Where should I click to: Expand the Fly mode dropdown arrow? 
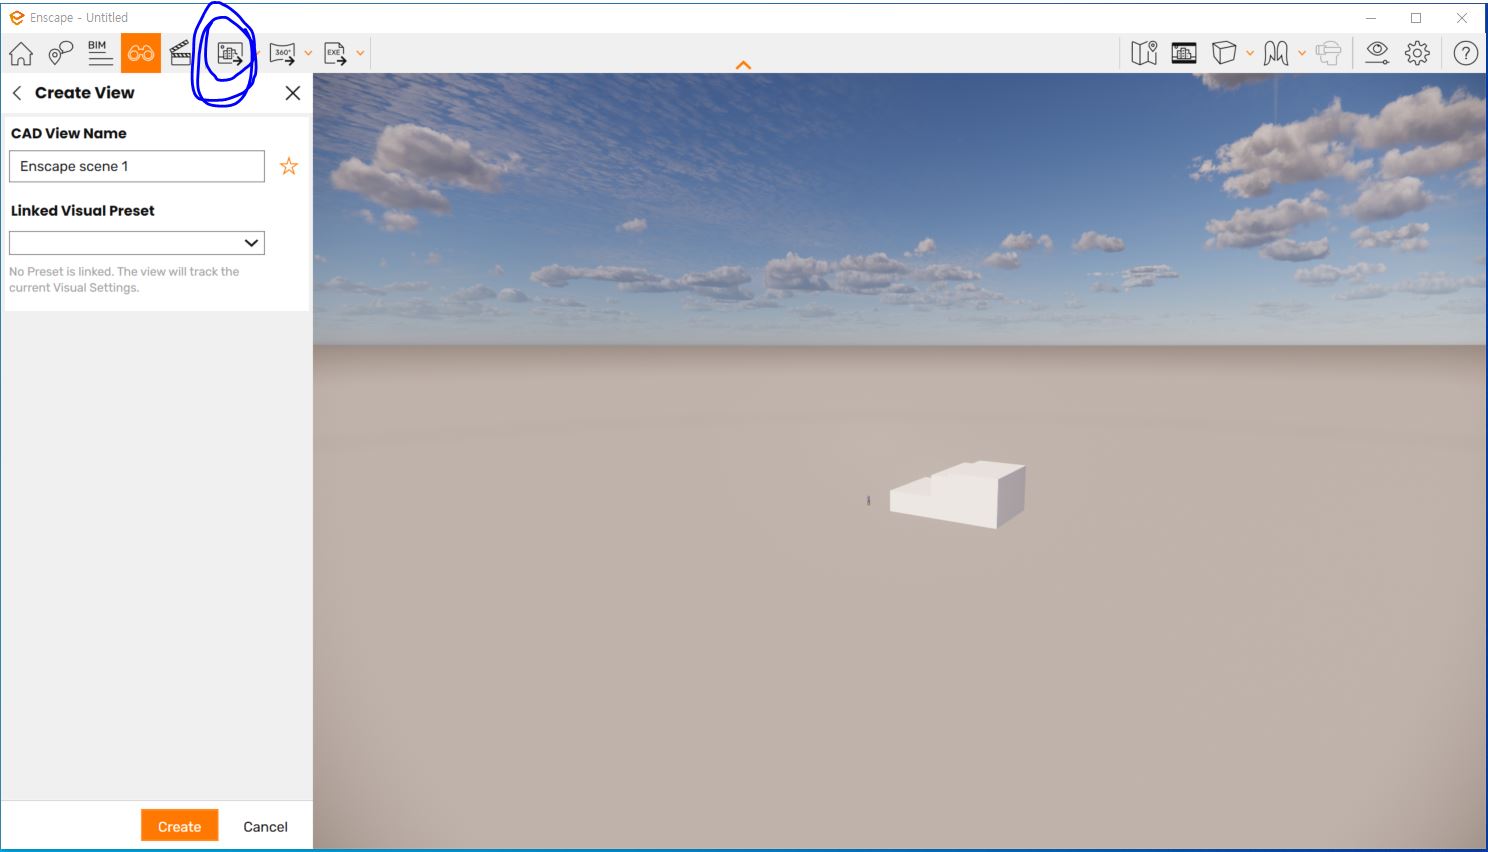[1302, 53]
